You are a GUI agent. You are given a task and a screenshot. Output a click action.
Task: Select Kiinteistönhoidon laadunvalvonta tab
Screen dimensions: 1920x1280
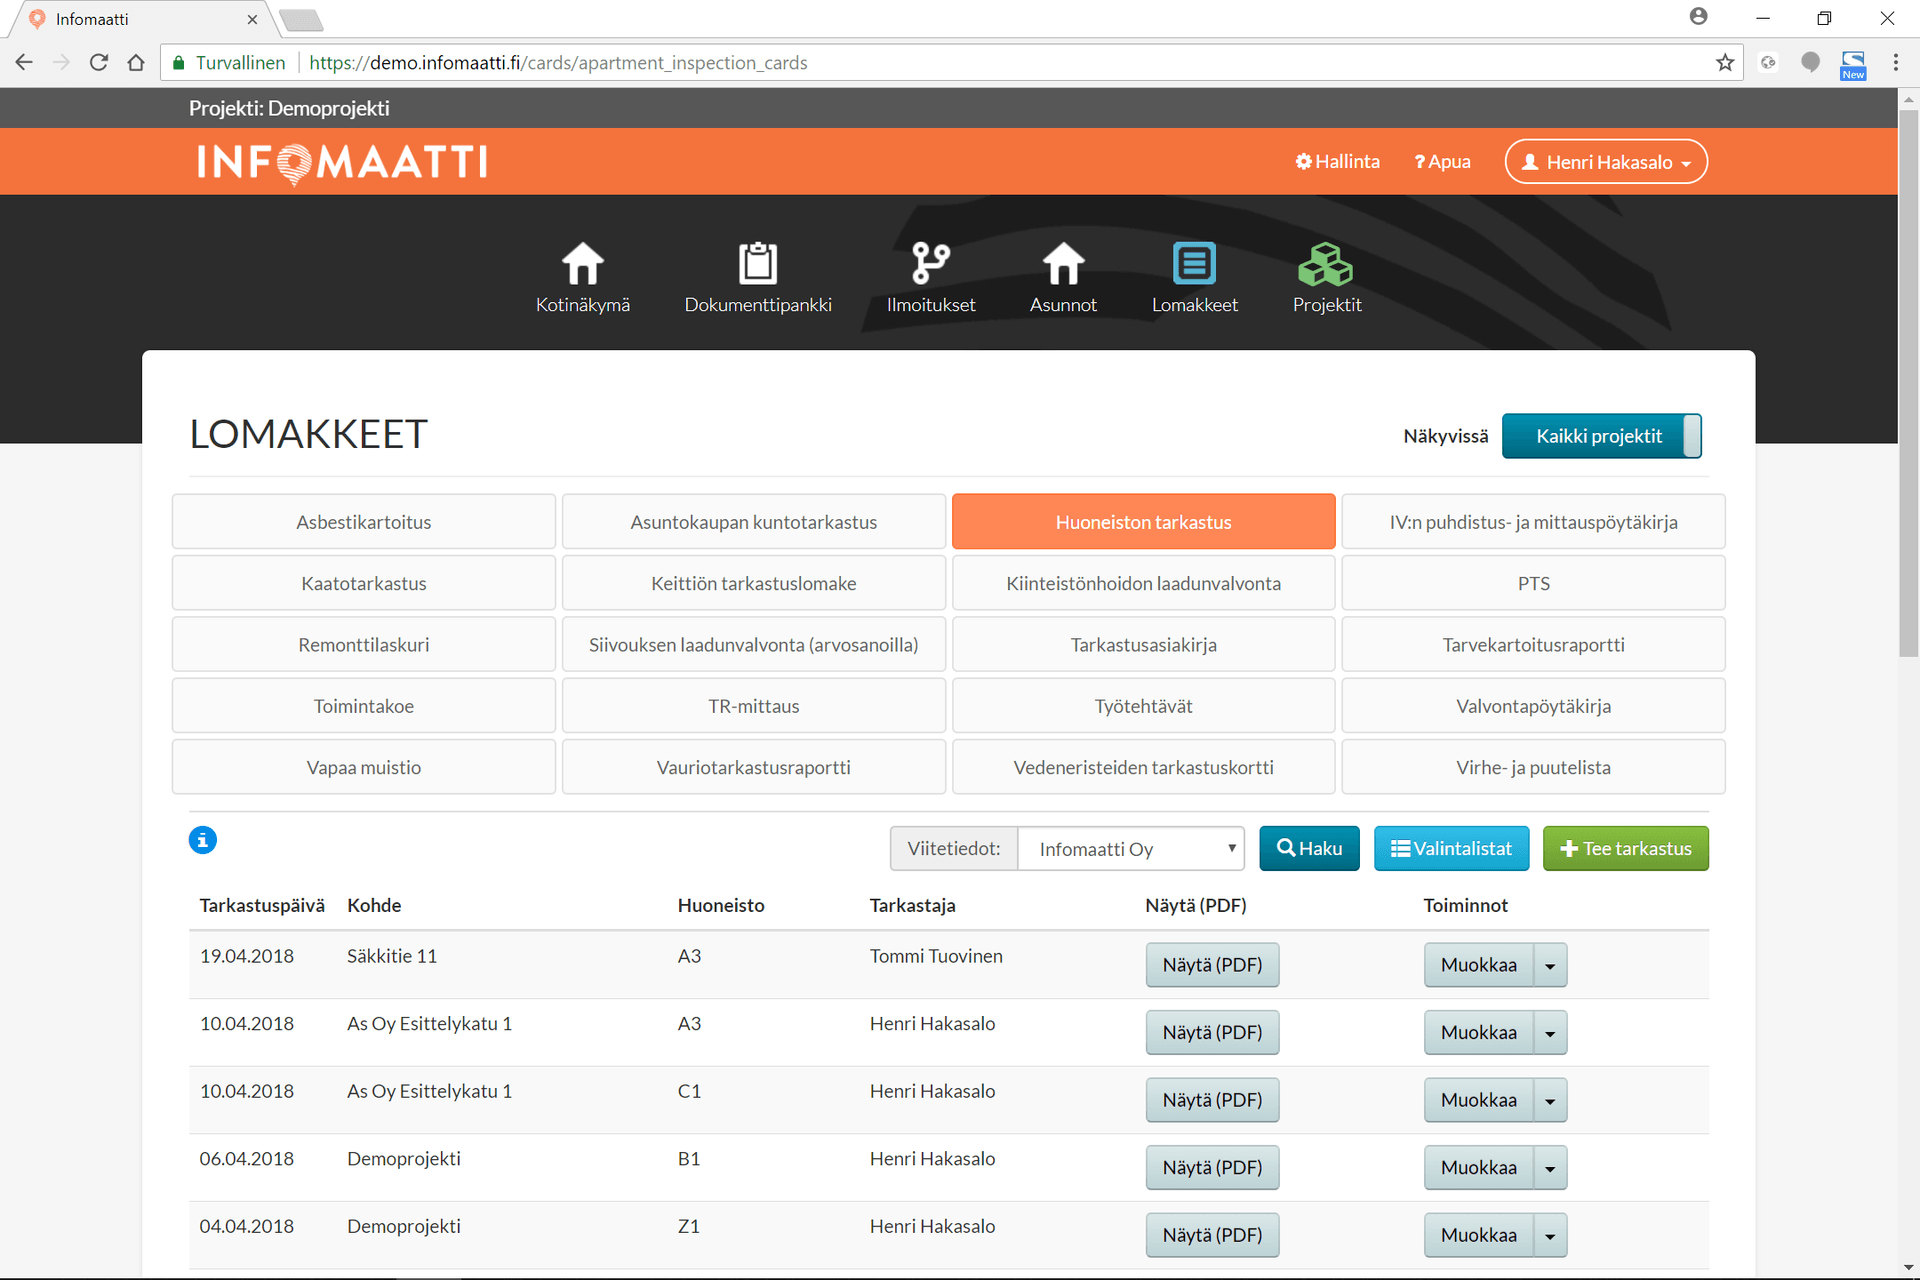pyautogui.click(x=1143, y=583)
